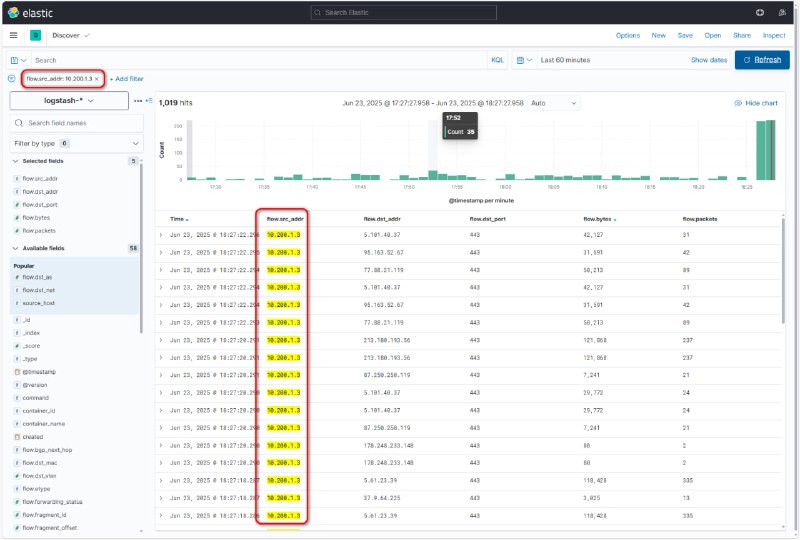Select flow.packets in Selected fields
The height and width of the screenshot is (540, 800).
click(39, 231)
